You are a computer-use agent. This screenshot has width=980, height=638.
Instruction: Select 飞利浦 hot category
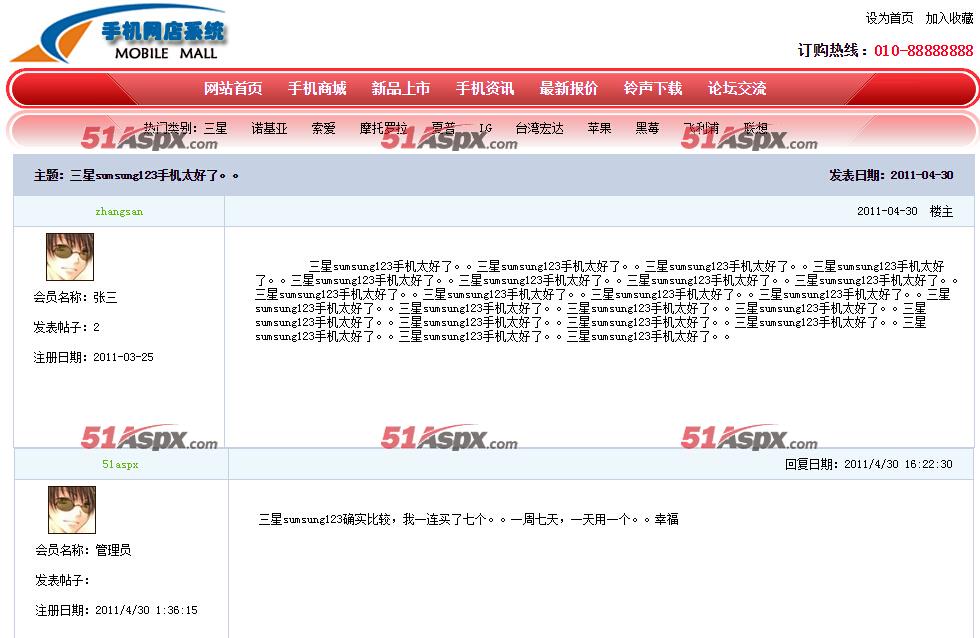701,128
